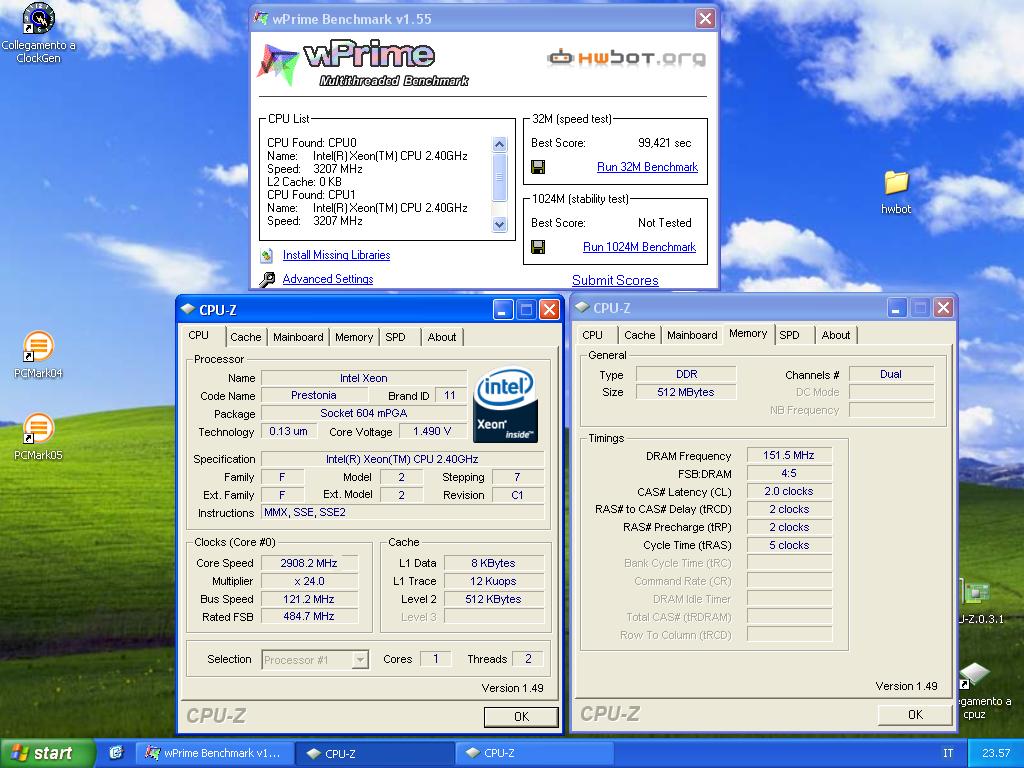This screenshot has height=768, width=1024.
Task: Open the Windows Start menu
Action: [x=48, y=753]
